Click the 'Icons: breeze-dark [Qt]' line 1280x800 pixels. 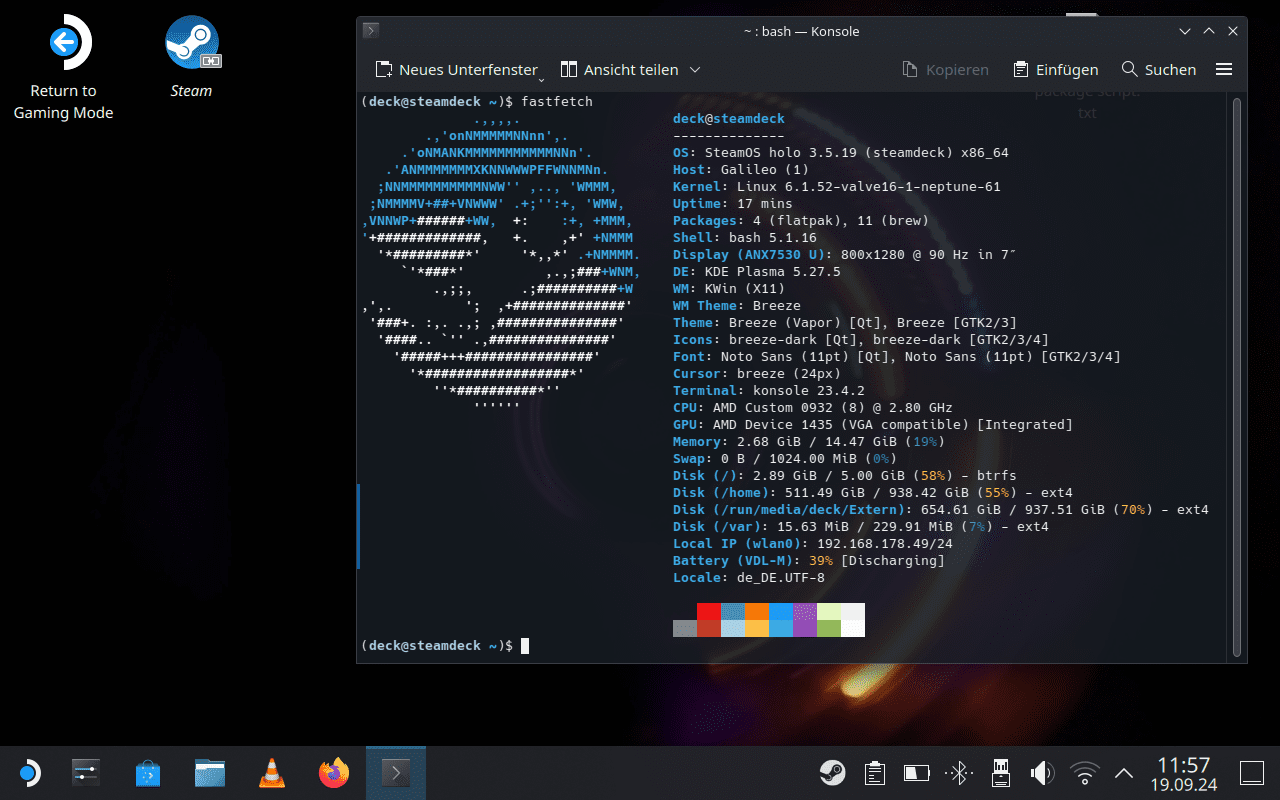tap(861, 340)
